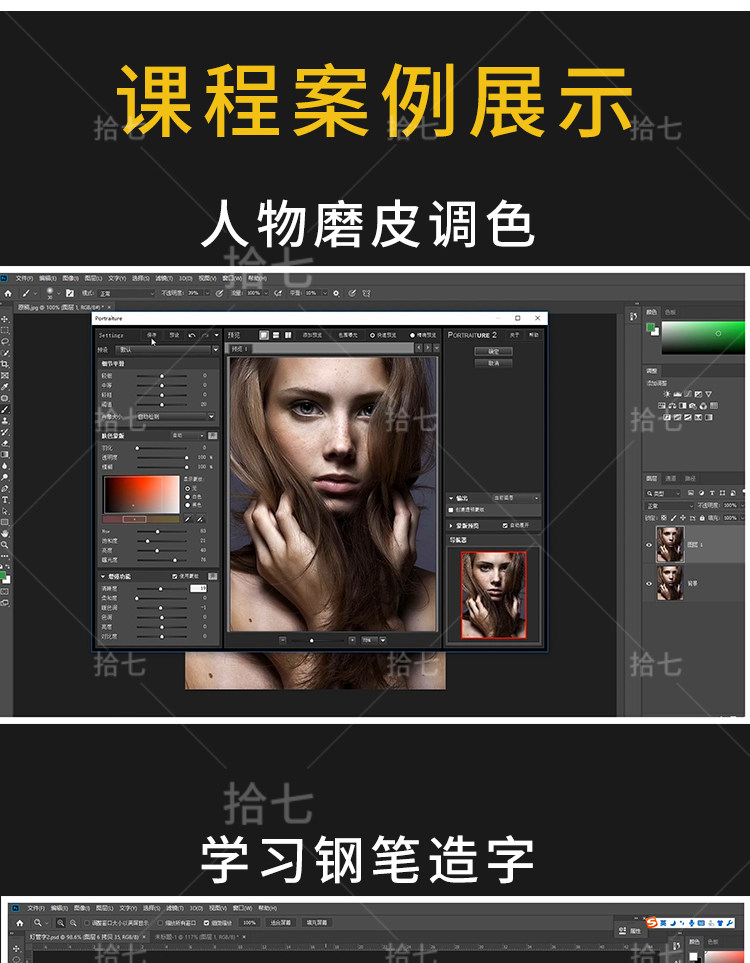Open the 编辑(E) menu
Viewport: 750px width, 963px height.
tap(47, 278)
